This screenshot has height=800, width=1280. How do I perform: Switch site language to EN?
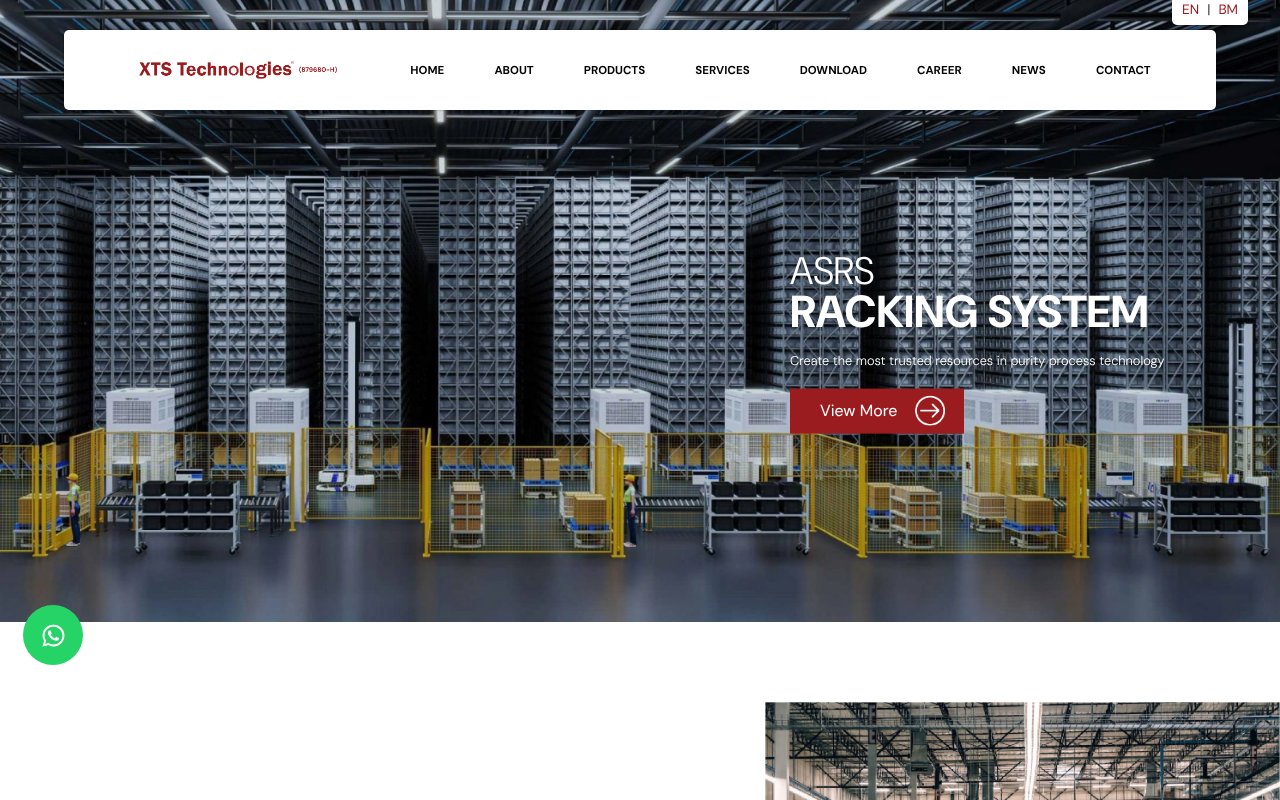pyautogui.click(x=1190, y=9)
